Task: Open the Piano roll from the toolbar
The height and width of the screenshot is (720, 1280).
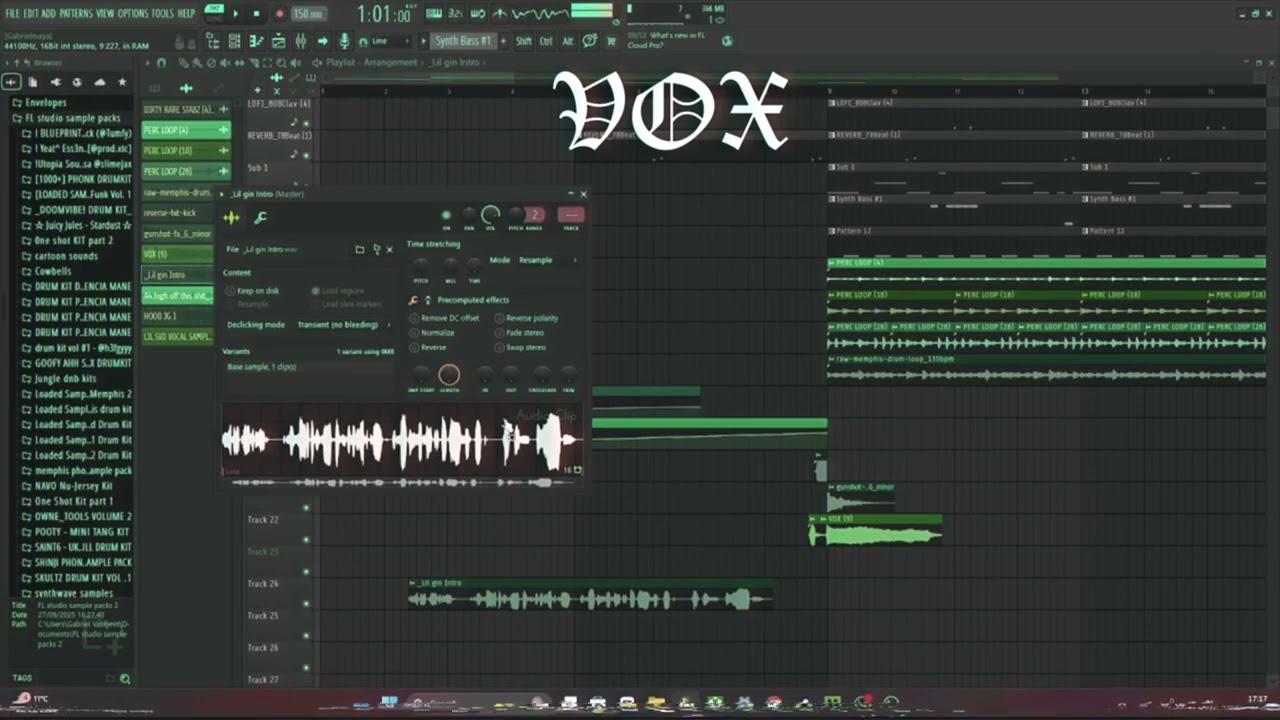Action: pyautogui.click(x=255, y=41)
